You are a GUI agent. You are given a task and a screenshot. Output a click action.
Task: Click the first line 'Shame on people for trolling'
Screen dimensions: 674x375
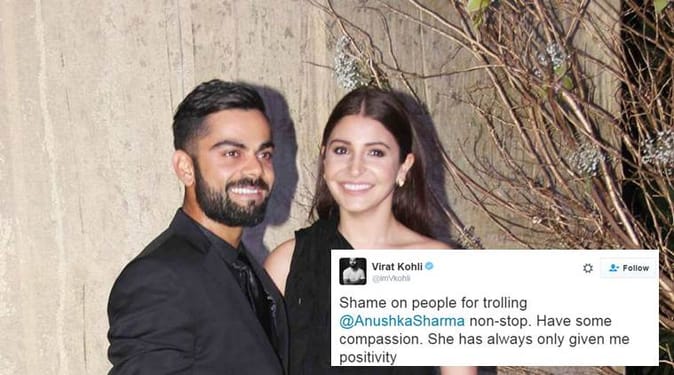(433, 303)
